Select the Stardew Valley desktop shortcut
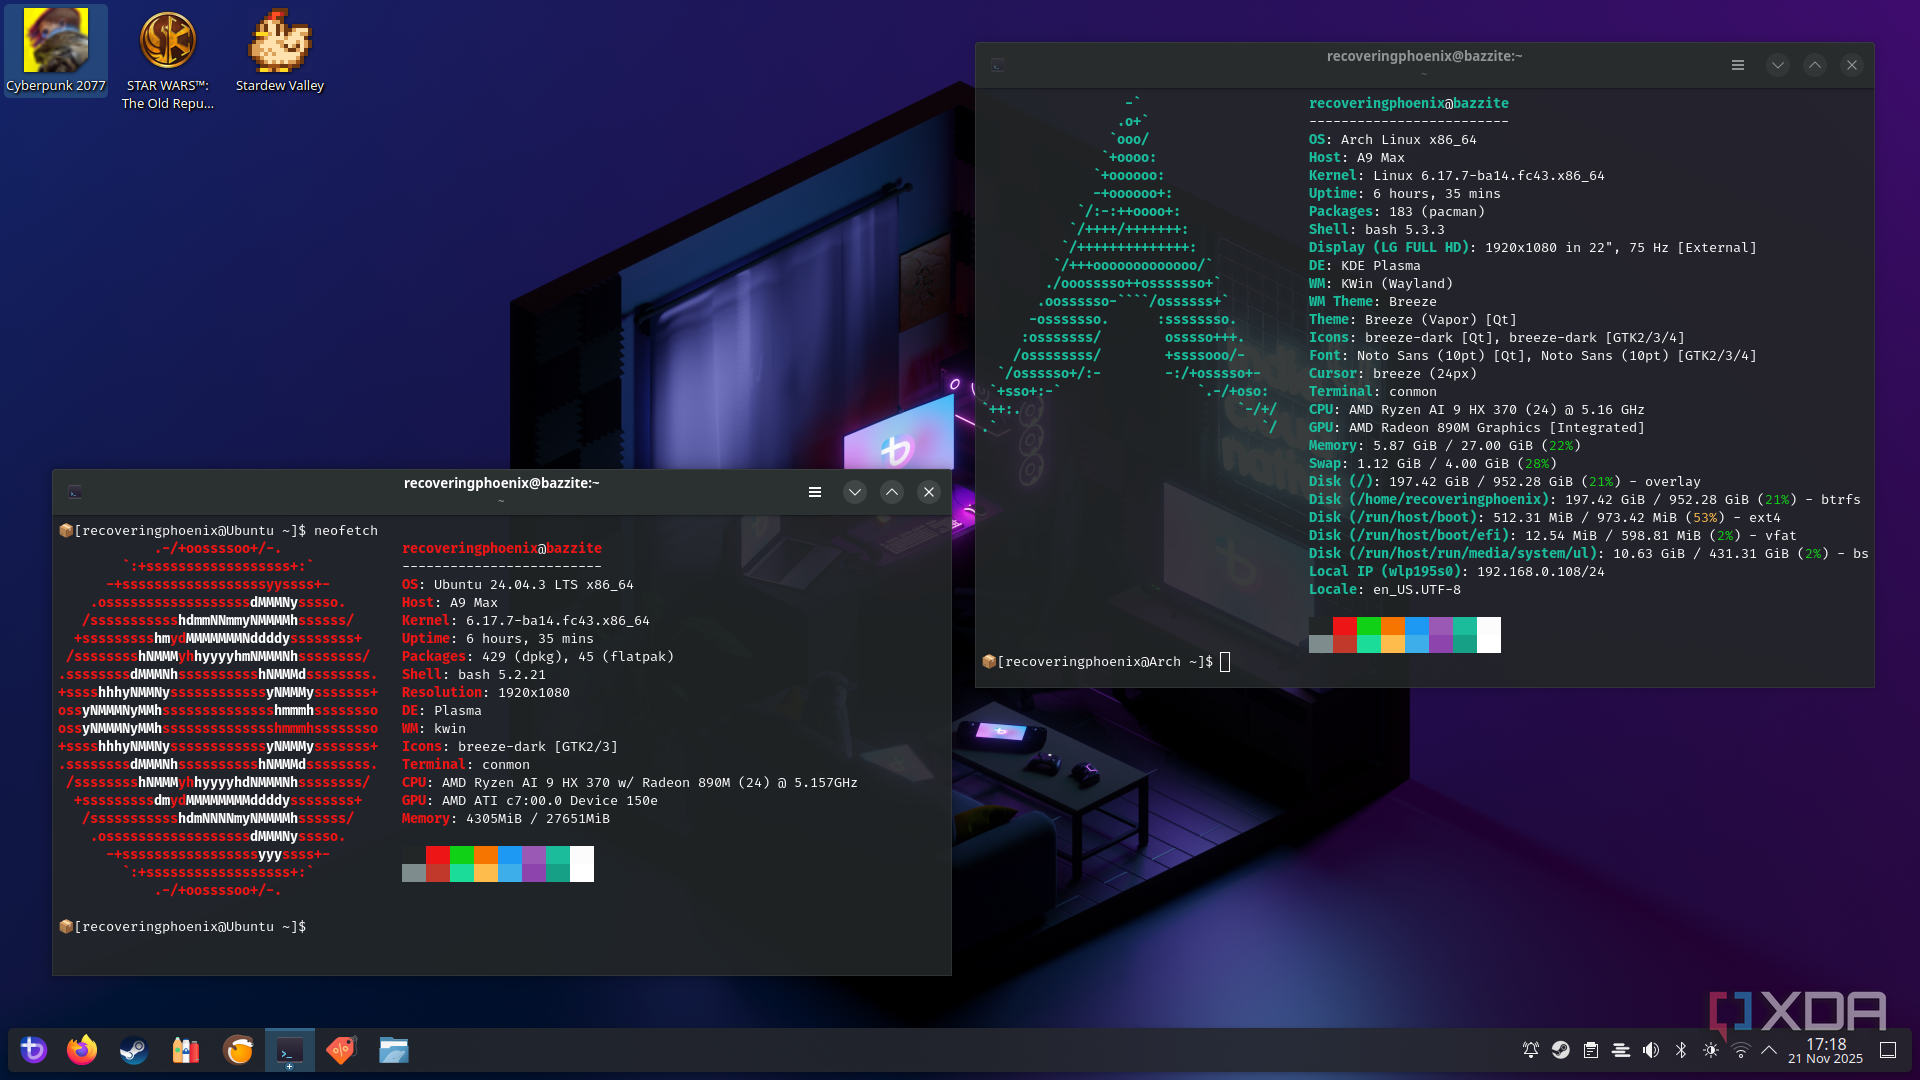 pos(280,51)
